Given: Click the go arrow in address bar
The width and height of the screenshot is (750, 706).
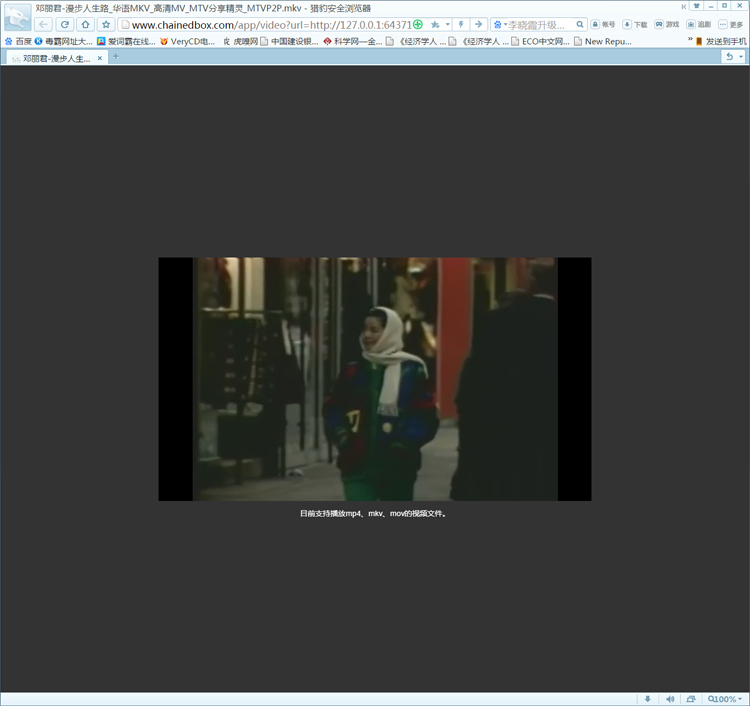Looking at the screenshot, I should pos(478,24).
